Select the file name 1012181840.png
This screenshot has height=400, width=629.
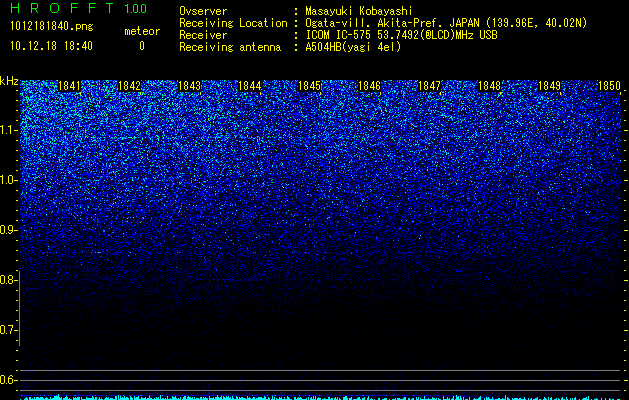tap(52, 27)
